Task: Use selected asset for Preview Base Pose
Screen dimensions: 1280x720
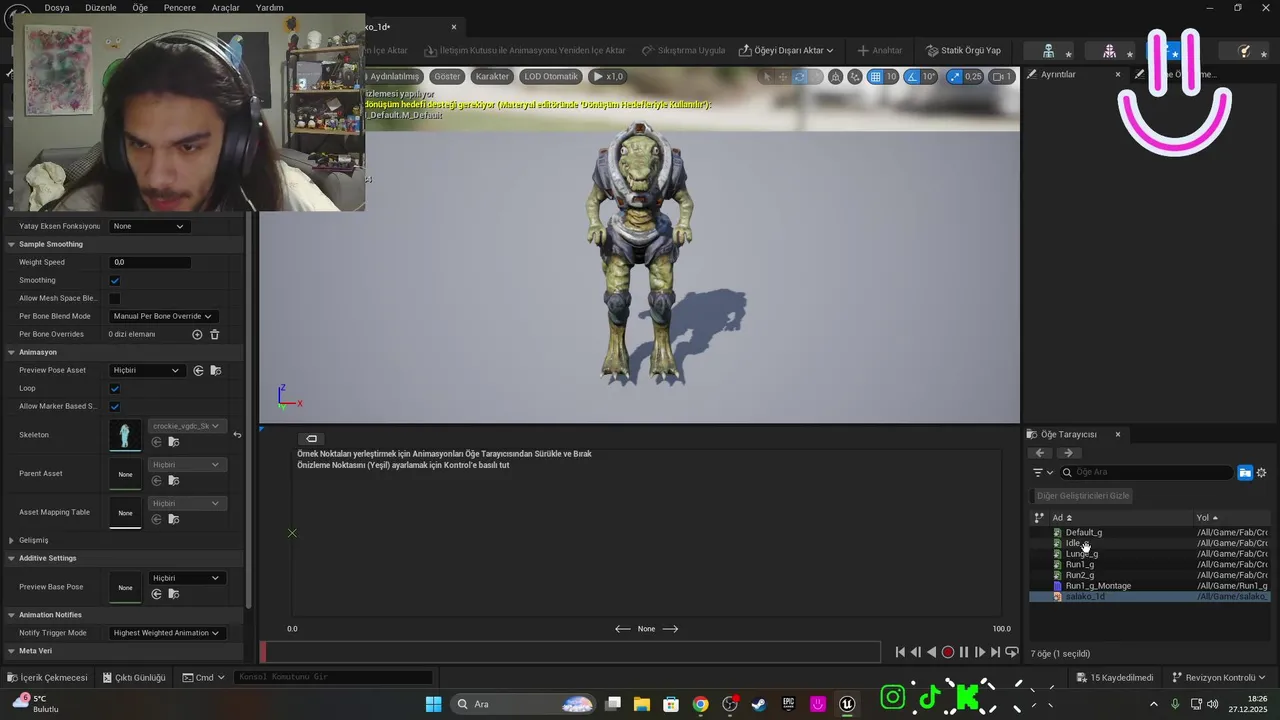Action: pos(156,594)
